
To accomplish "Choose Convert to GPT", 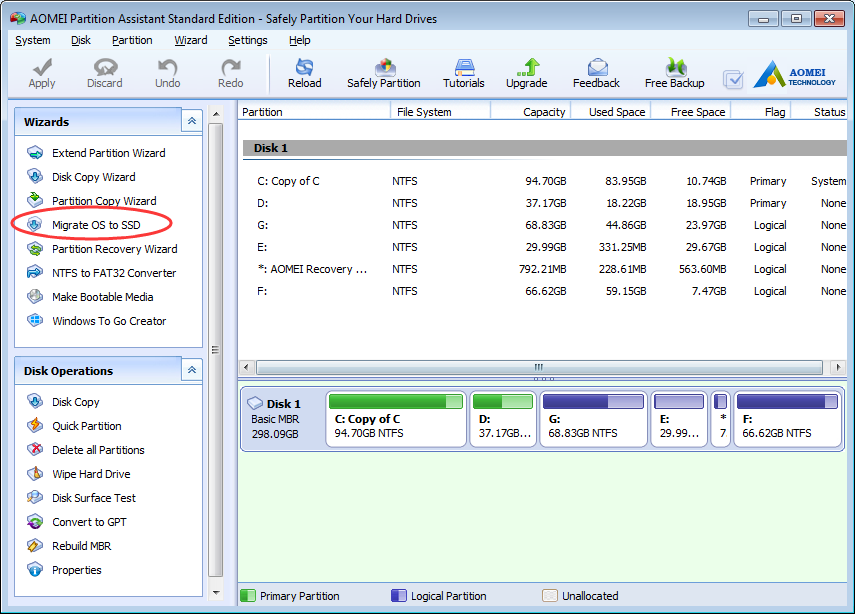I will [76, 522].
